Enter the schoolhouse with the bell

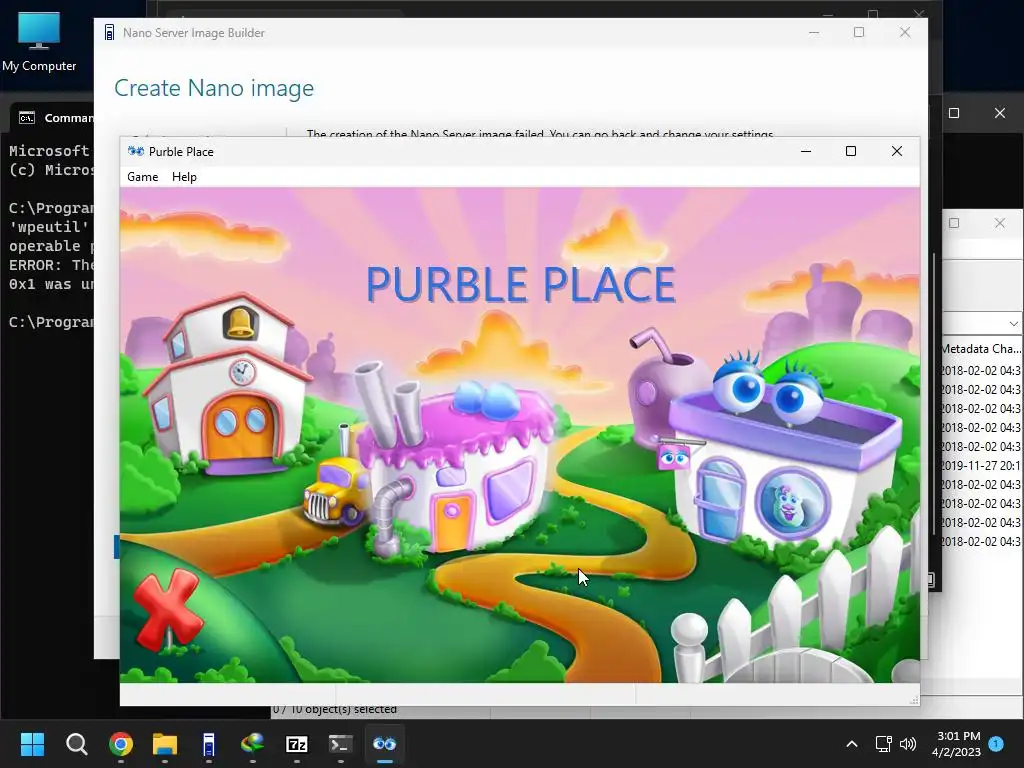point(227,385)
